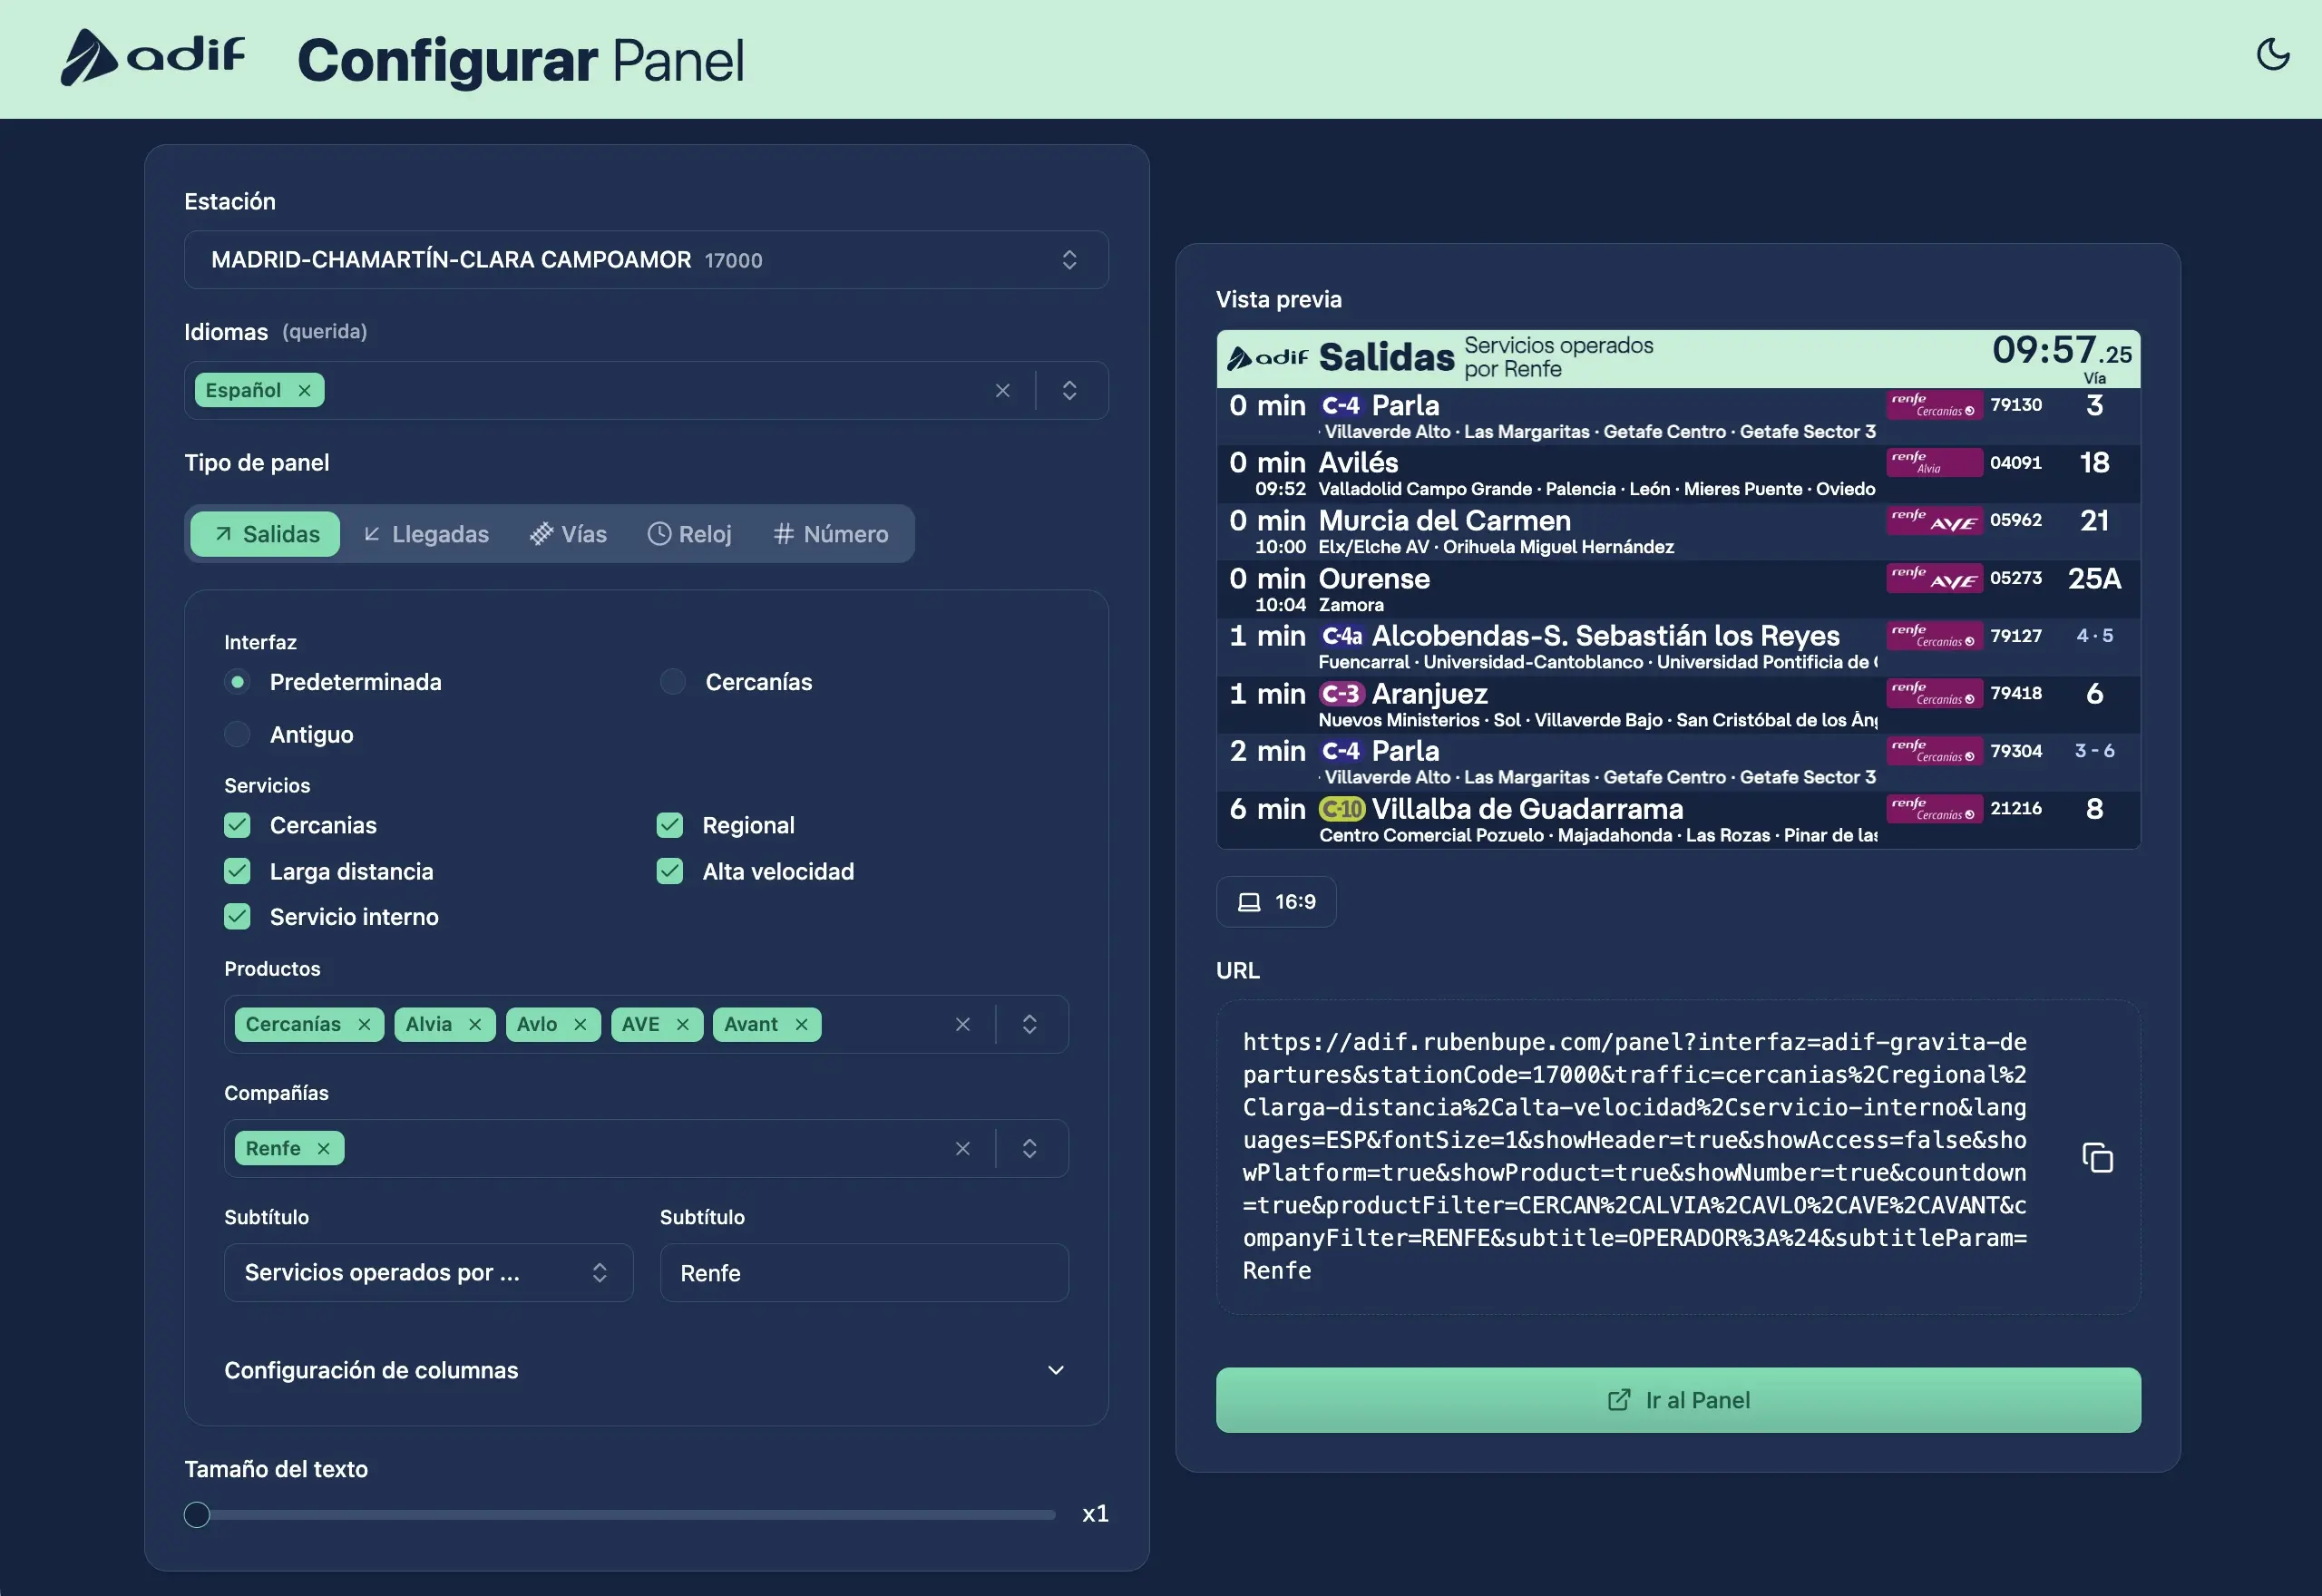The width and height of the screenshot is (2322, 1596).
Task: Open the Productos dropdown arrows
Action: (1029, 1025)
